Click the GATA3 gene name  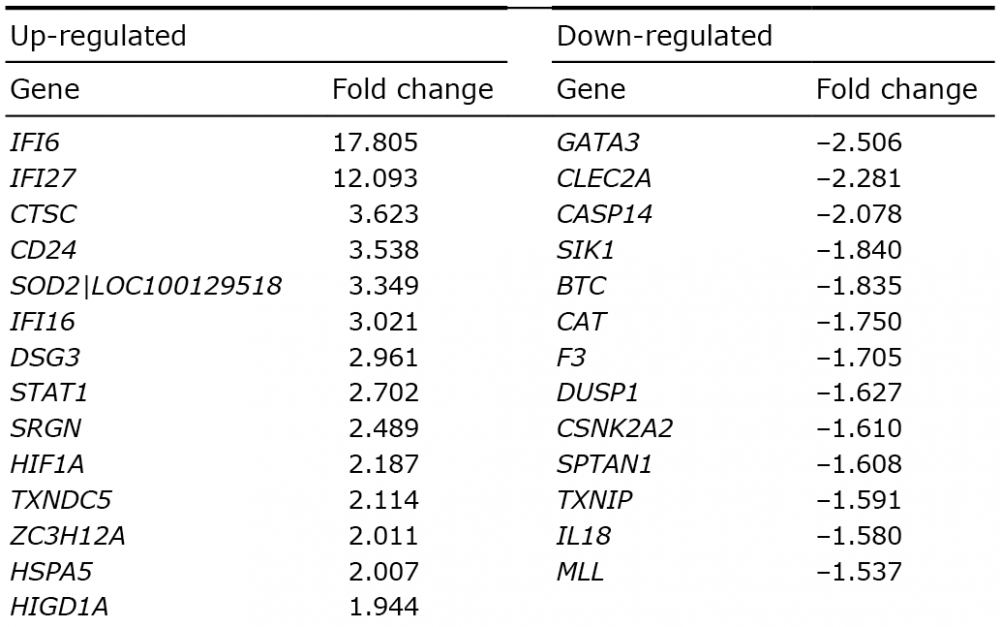598,142
